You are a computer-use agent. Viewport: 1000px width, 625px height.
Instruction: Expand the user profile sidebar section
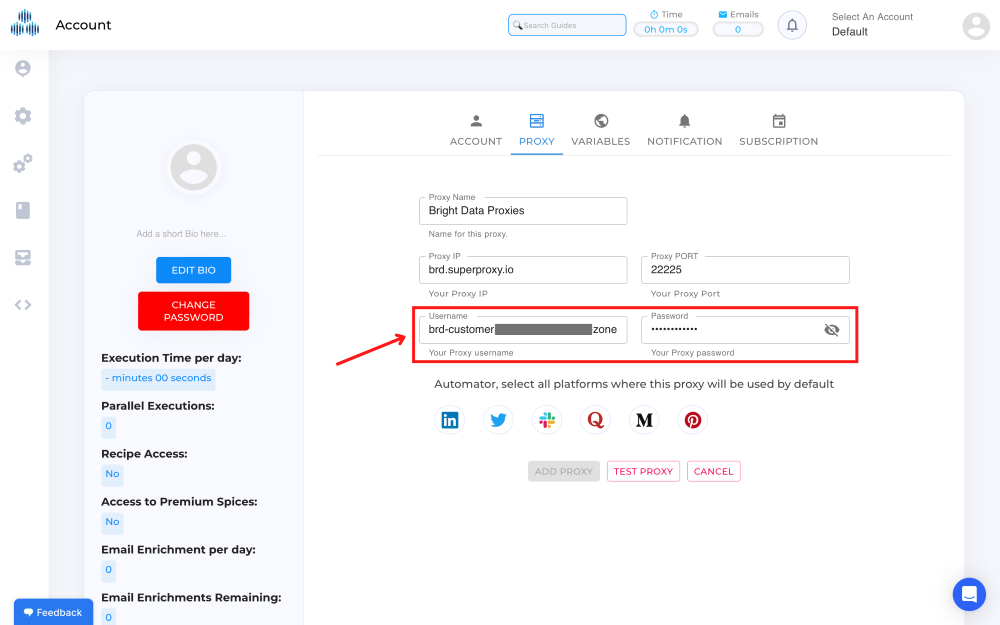click(22, 68)
